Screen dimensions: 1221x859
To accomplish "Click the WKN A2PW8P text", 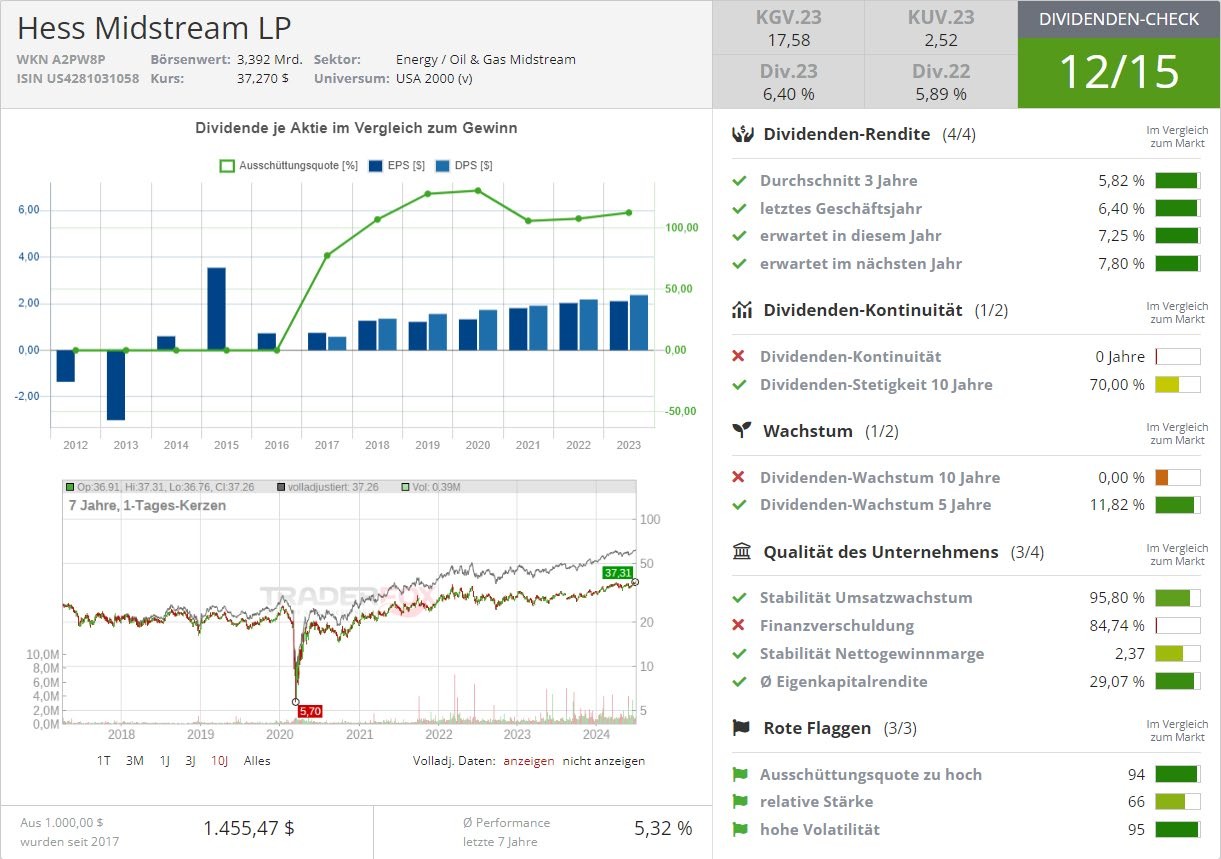I will tap(61, 60).
